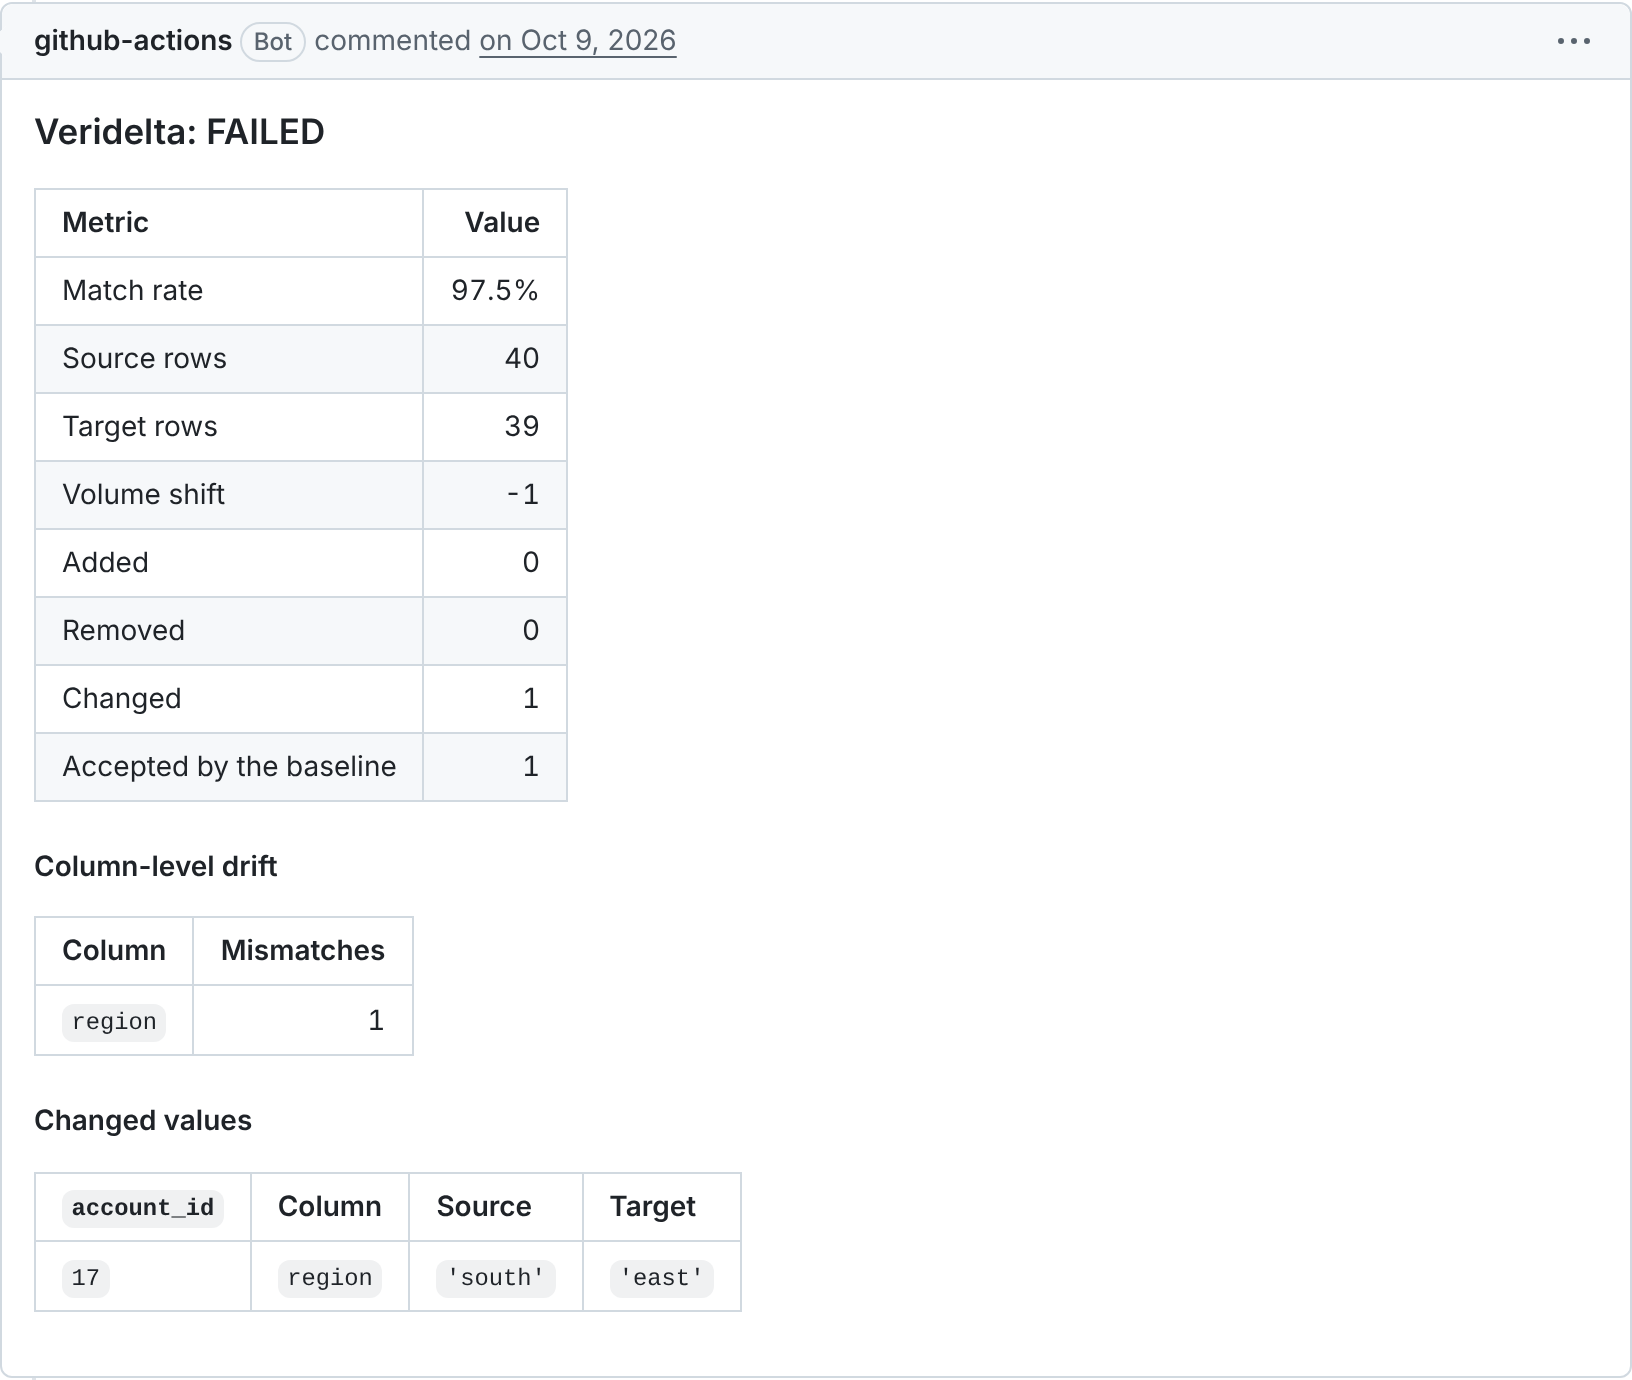Viewport: 1632px width, 1380px height.
Task: Click the Changed row value 1
Action: (531, 698)
